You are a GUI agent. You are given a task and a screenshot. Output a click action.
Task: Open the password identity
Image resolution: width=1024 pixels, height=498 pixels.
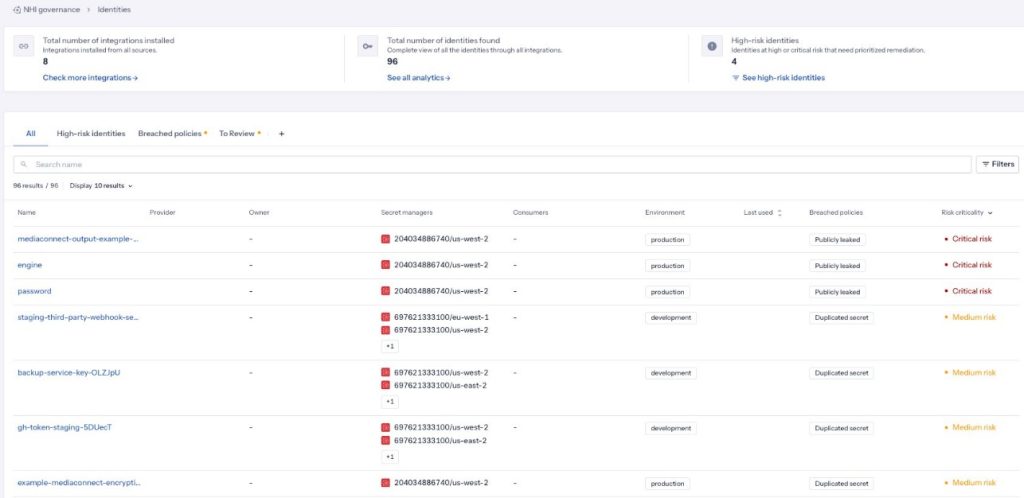pyautogui.click(x=35, y=291)
